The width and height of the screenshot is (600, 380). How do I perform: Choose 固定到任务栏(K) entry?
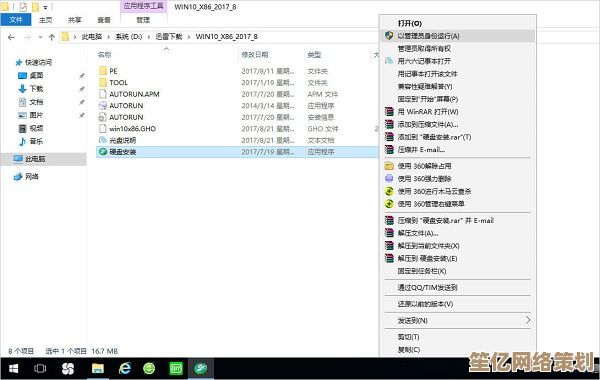point(422,271)
